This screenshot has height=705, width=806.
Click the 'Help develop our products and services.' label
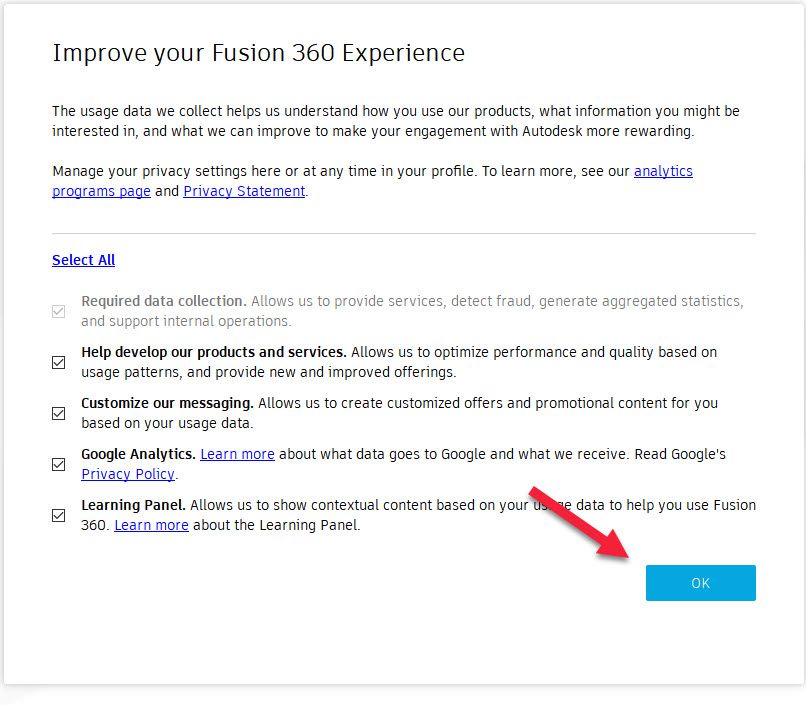pos(214,352)
